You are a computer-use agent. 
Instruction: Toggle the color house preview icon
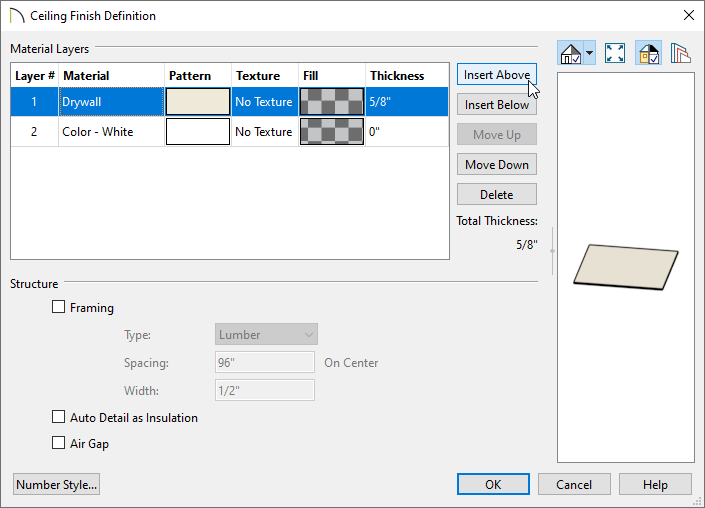(x=648, y=53)
